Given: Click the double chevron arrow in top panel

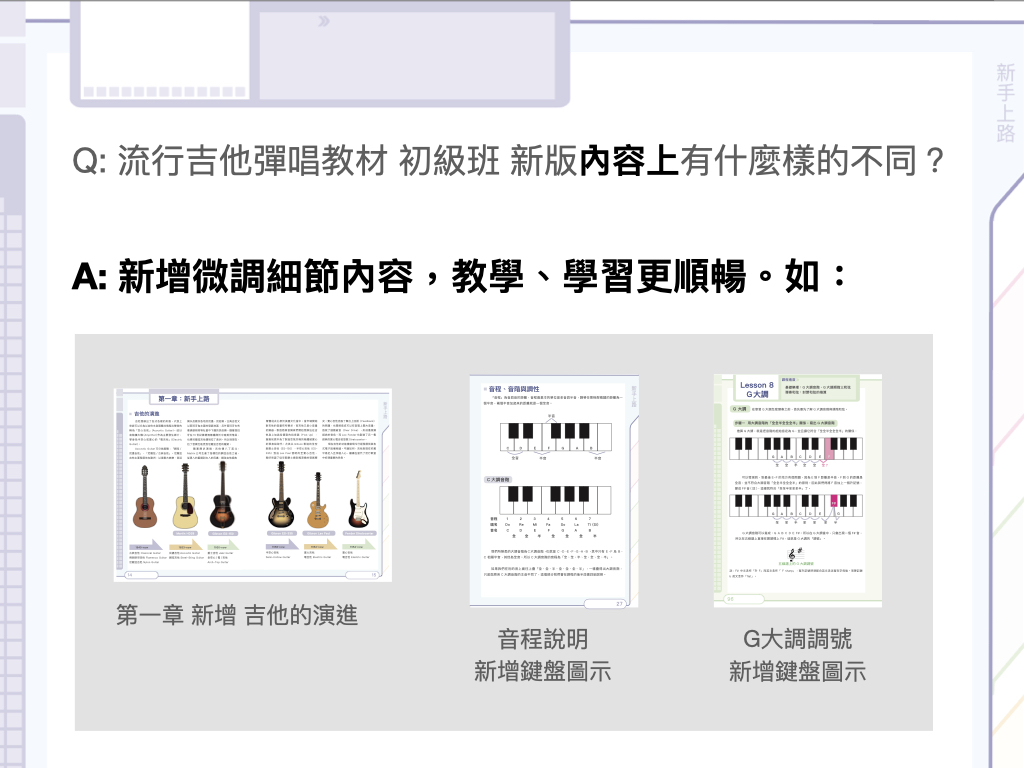Looking at the screenshot, I should [323, 21].
